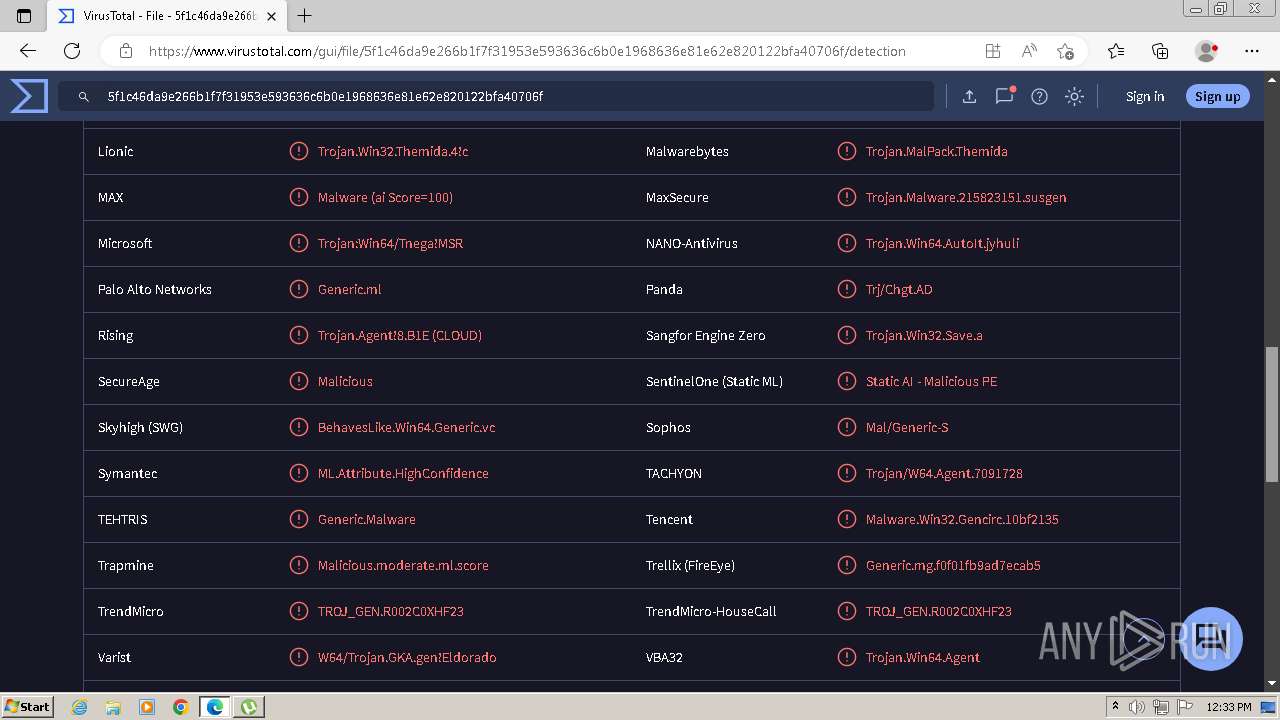Select Trojan.MalPack.Themida detection text
The height and width of the screenshot is (720, 1280).
coord(937,151)
